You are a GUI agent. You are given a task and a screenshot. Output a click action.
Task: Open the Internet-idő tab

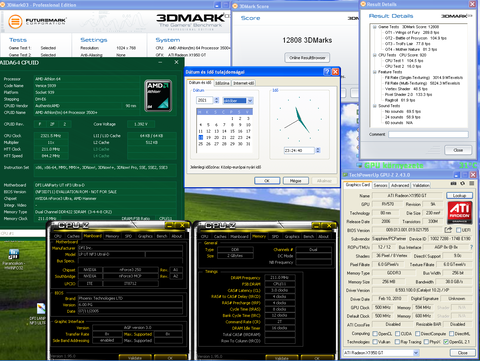243,83
